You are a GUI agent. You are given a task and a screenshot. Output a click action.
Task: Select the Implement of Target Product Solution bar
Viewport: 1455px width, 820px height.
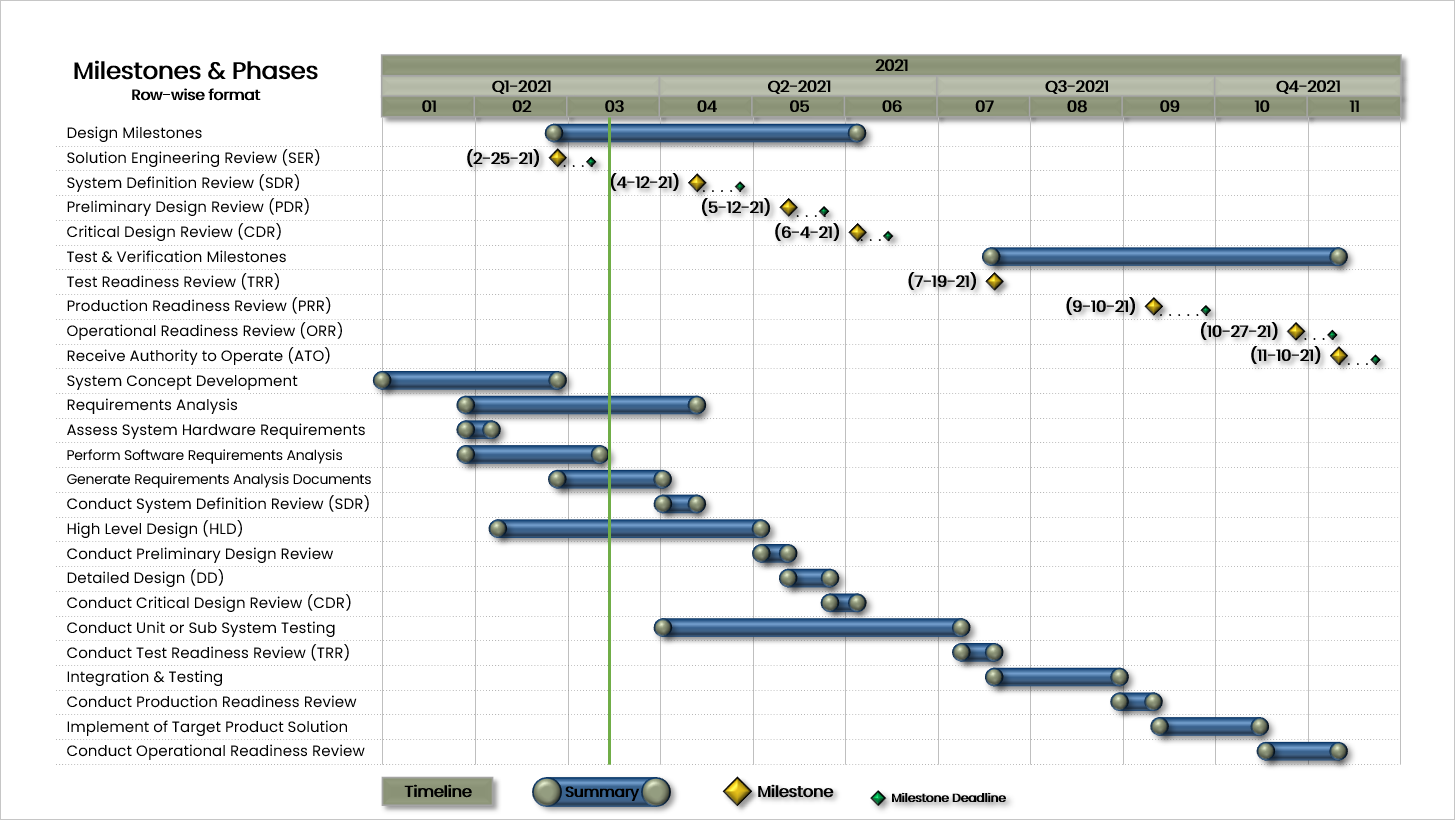(1210, 727)
